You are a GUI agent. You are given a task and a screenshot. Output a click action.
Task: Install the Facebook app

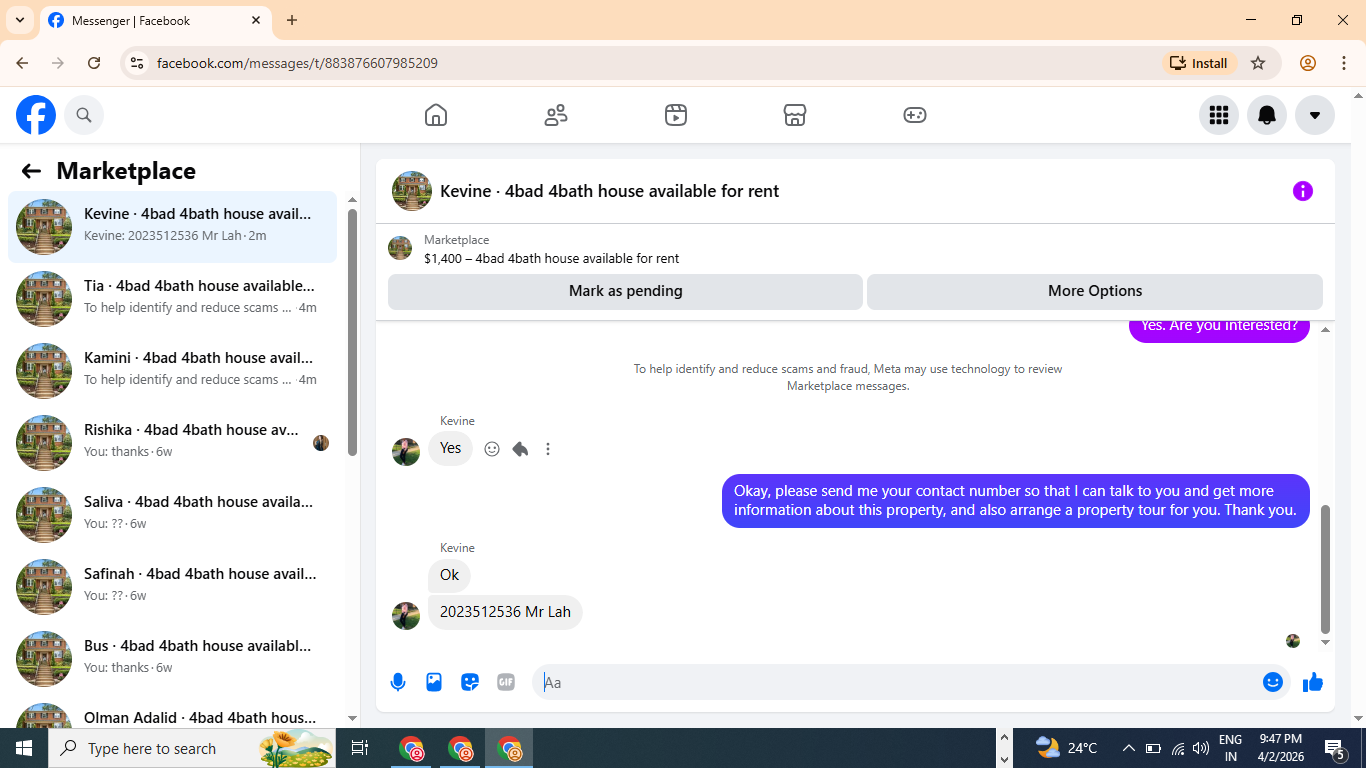(x=1199, y=63)
